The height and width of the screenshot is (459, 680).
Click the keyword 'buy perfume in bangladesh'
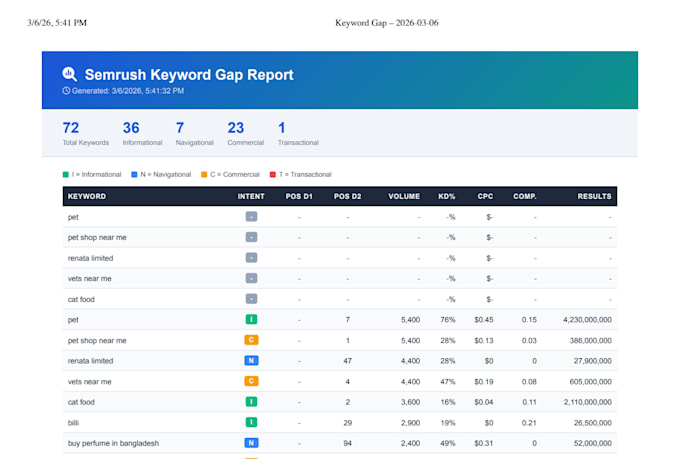click(x=113, y=443)
